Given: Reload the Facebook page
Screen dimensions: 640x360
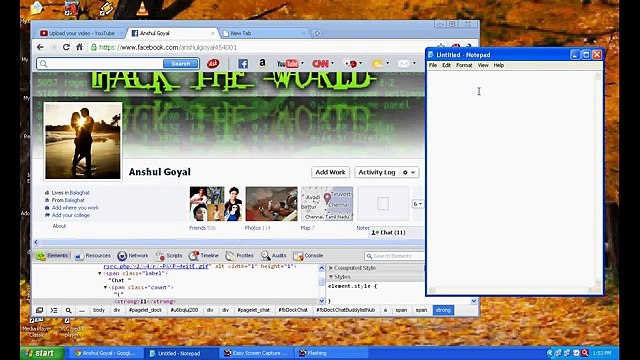Looking at the screenshot, I should click(x=66, y=47).
